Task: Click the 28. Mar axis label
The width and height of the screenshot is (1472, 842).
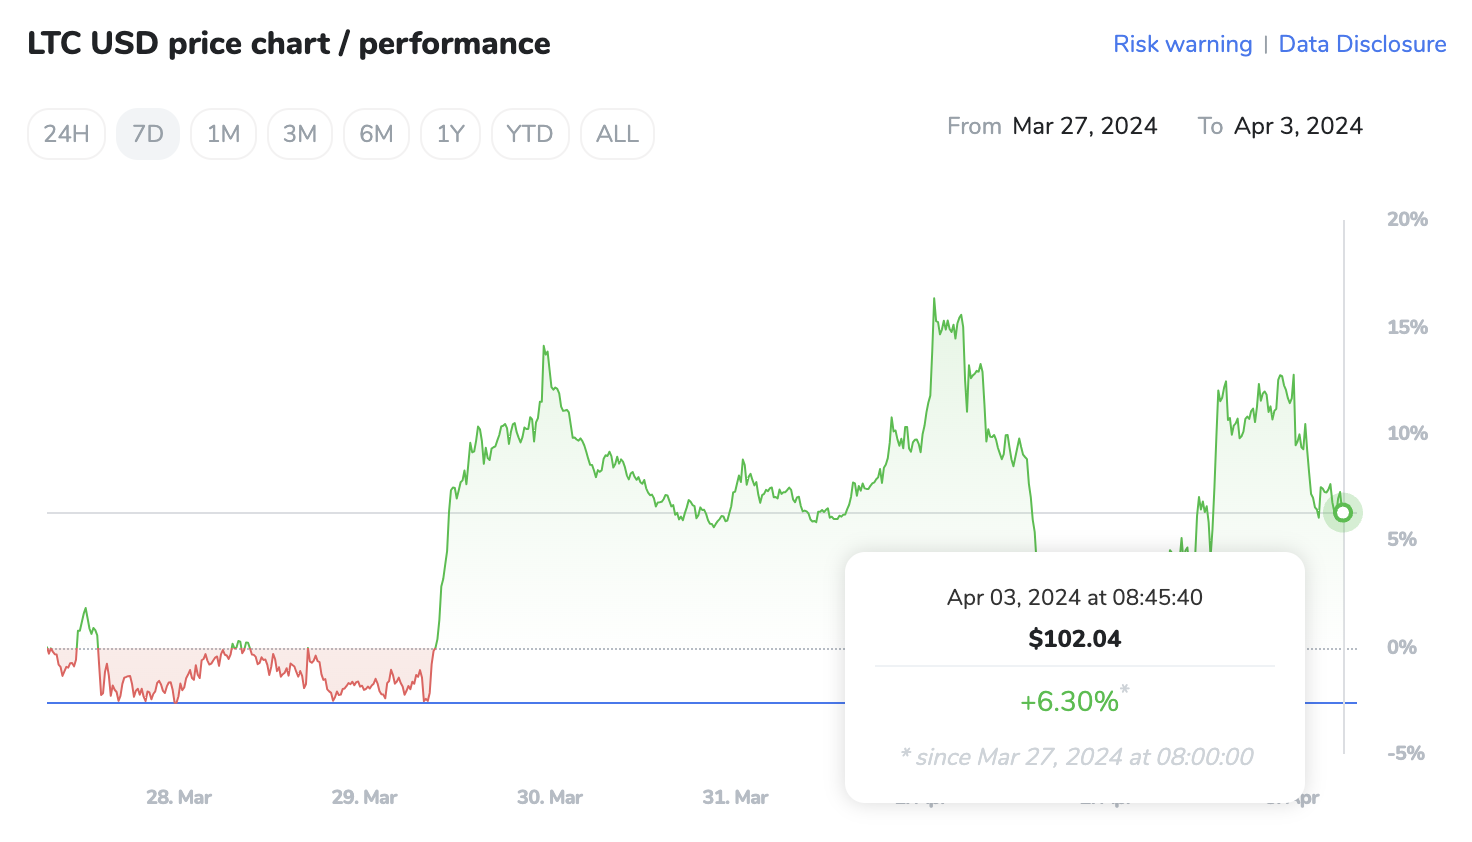Action: click(x=178, y=797)
